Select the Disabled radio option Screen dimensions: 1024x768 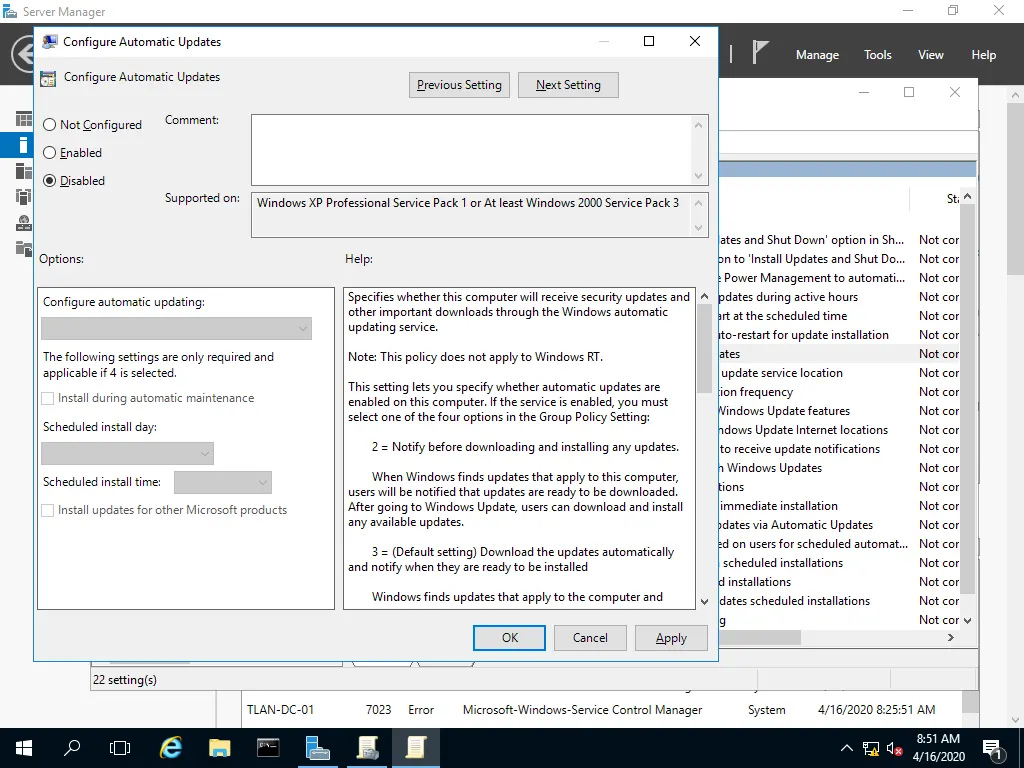[x=50, y=181]
